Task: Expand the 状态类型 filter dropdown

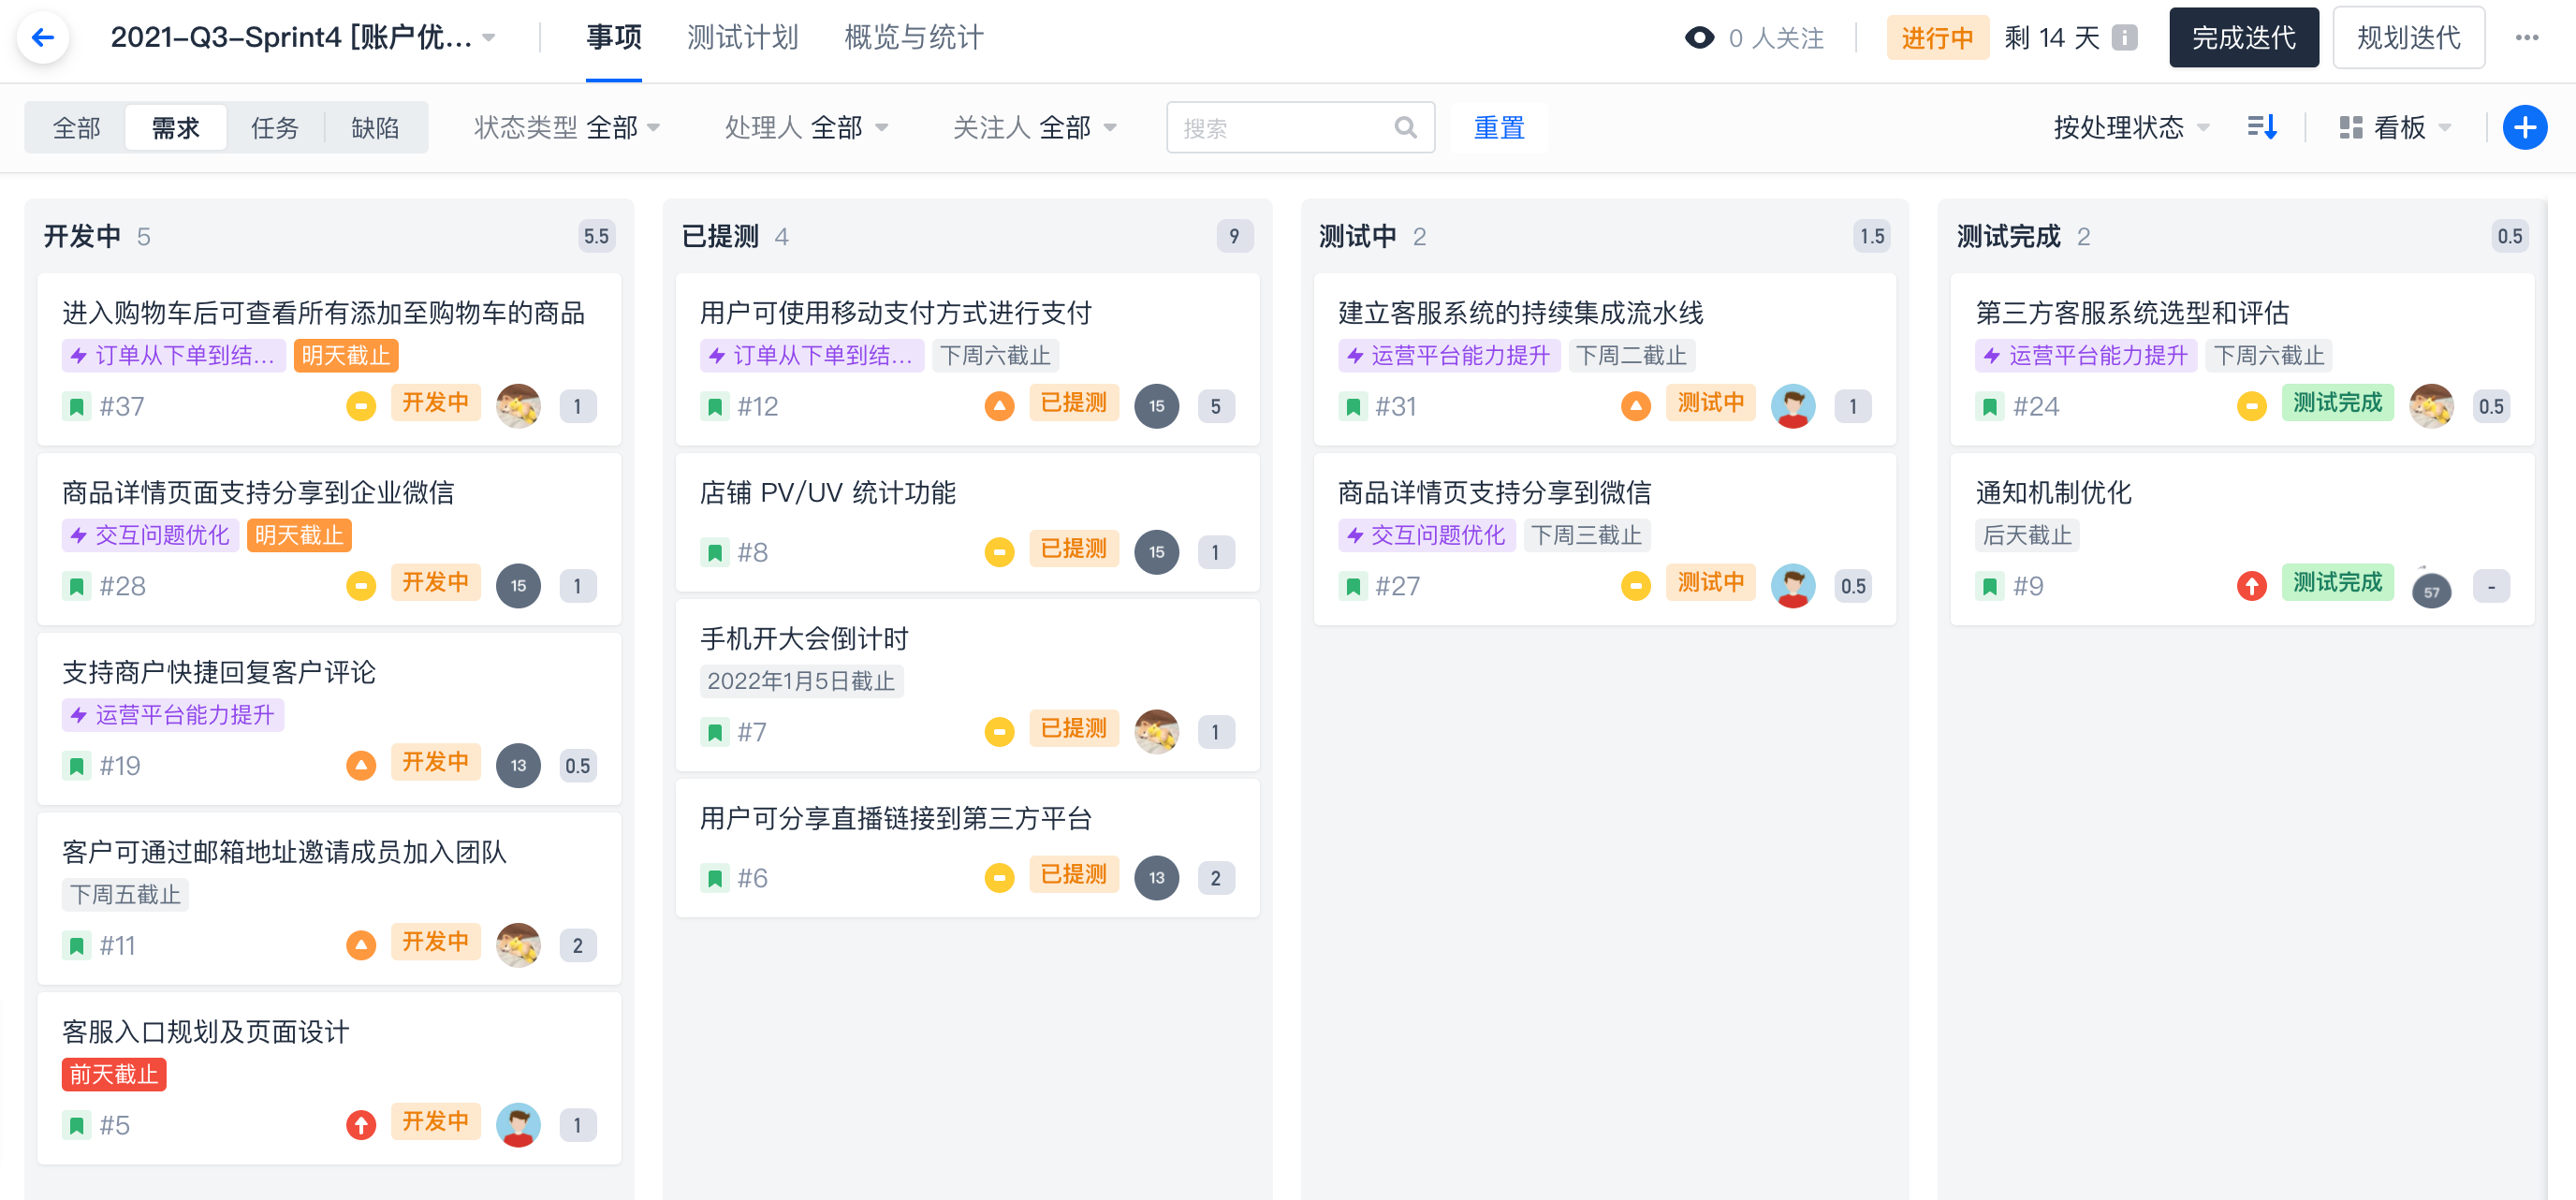Action: point(567,127)
